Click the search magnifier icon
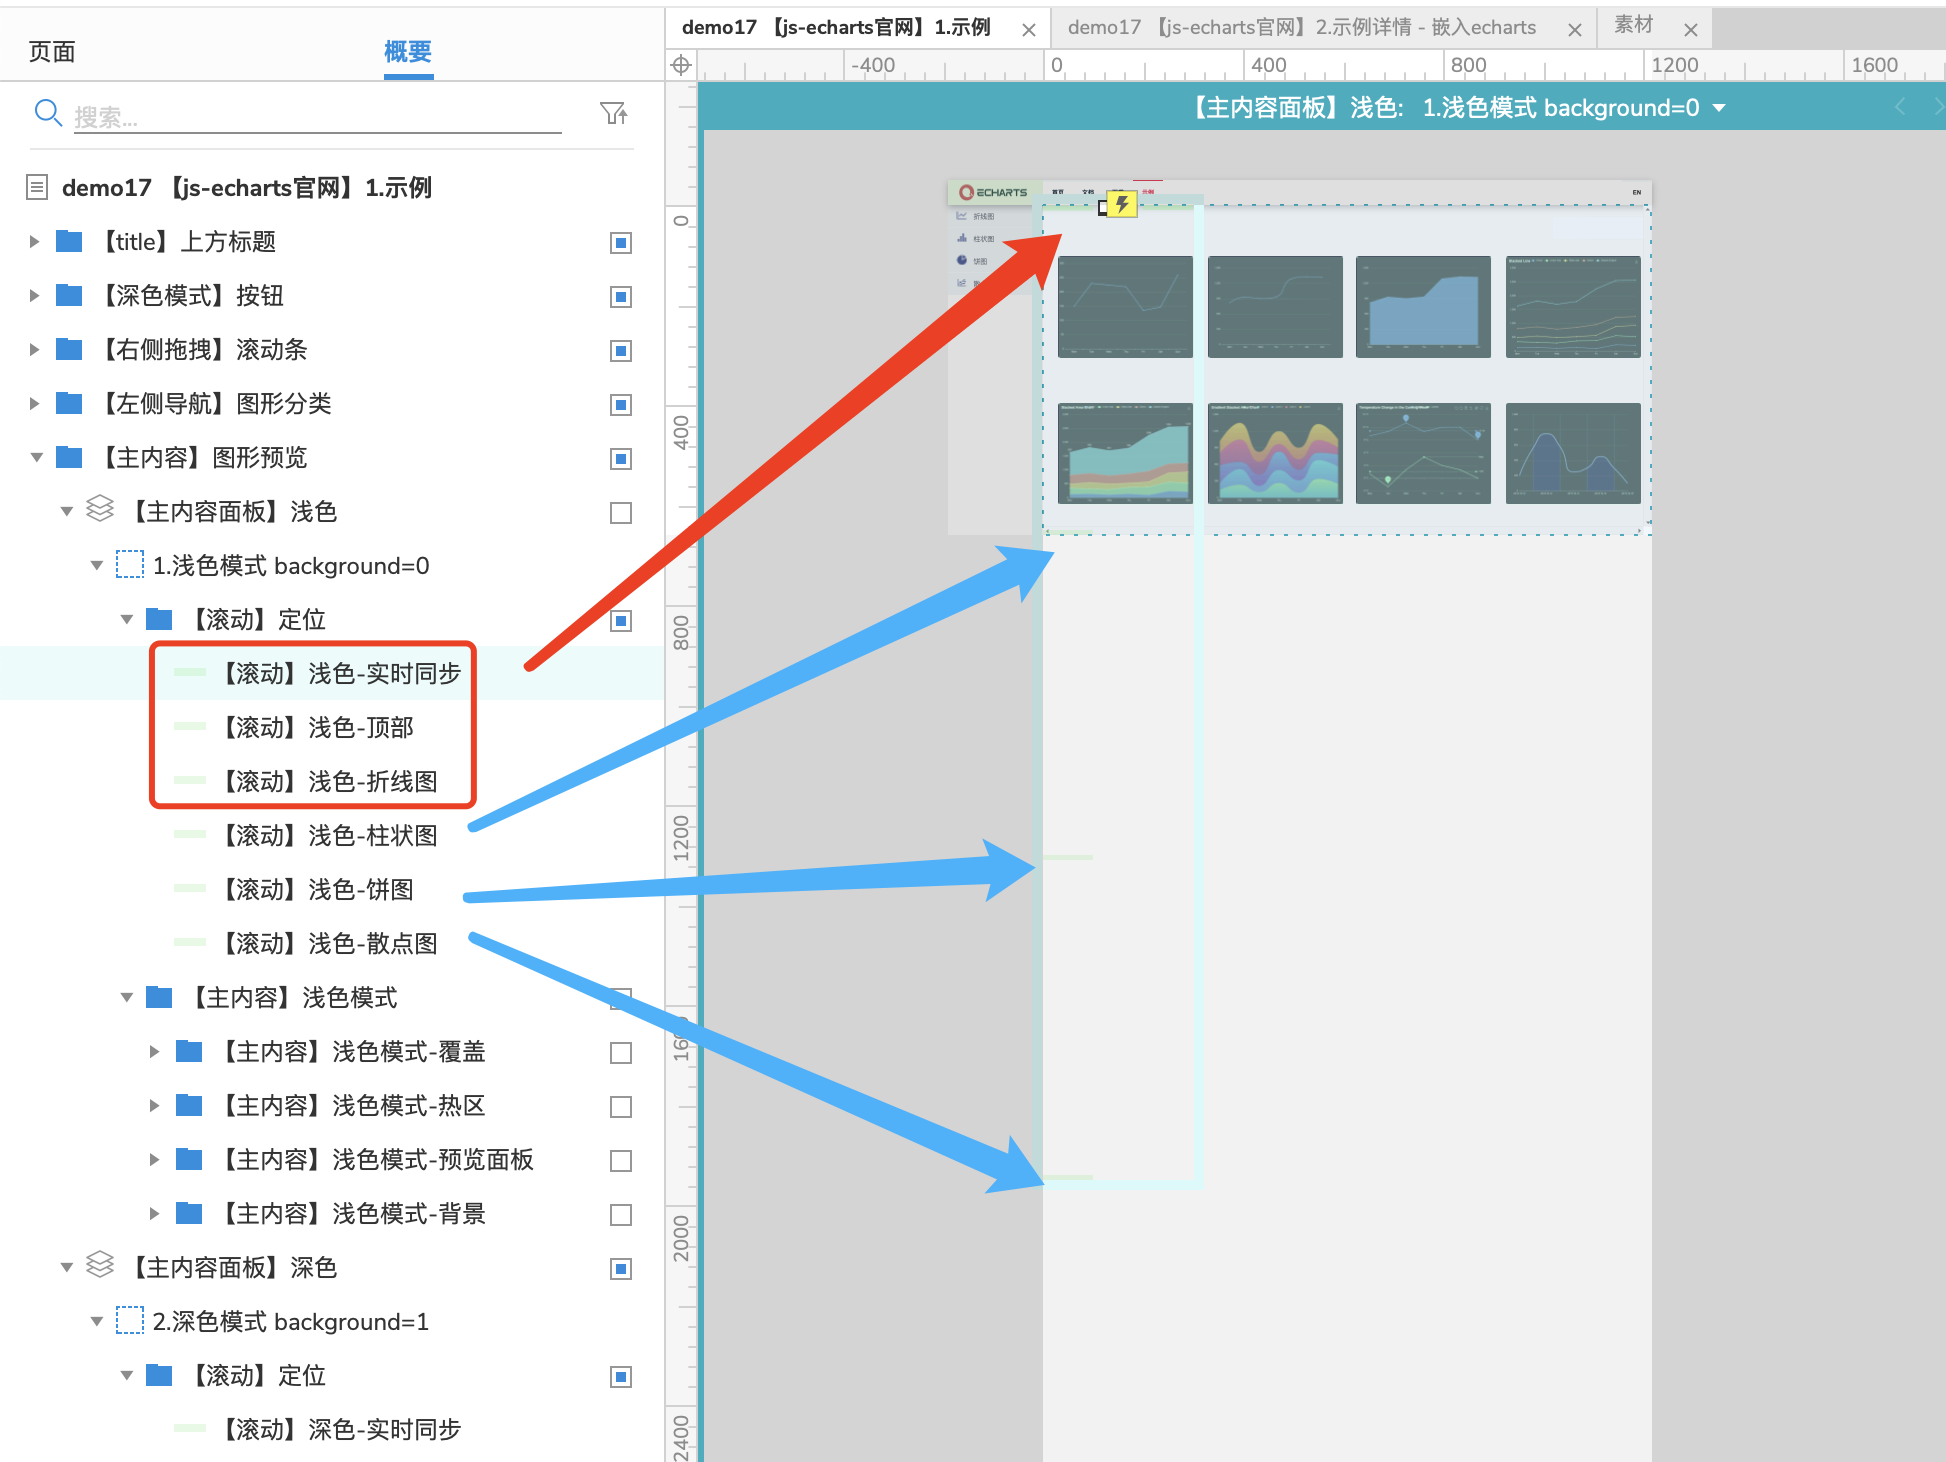1946x1462 pixels. (48, 112)
